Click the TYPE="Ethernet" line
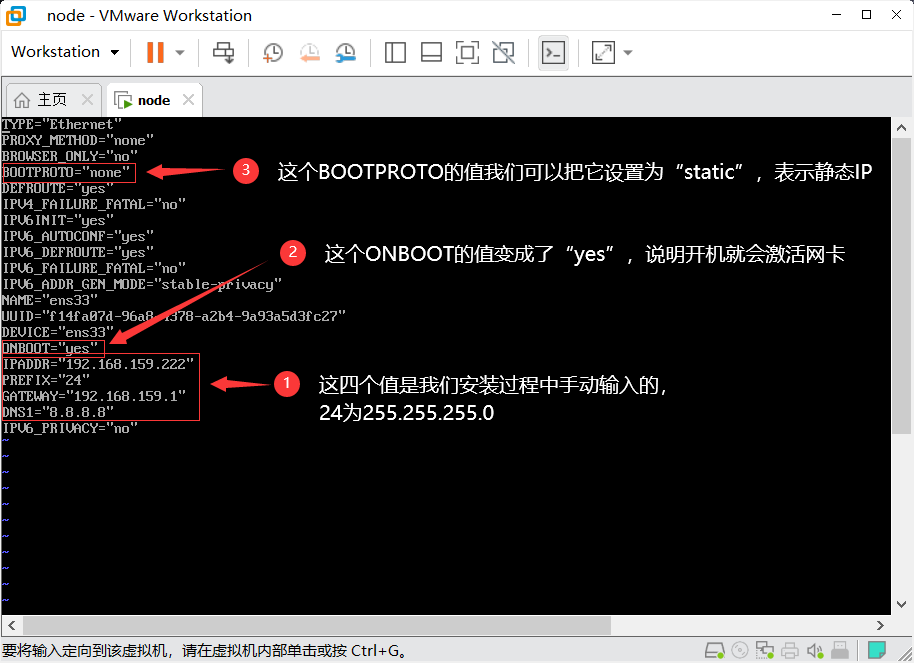This screenshot has width=914, height=663. [61, 125]
